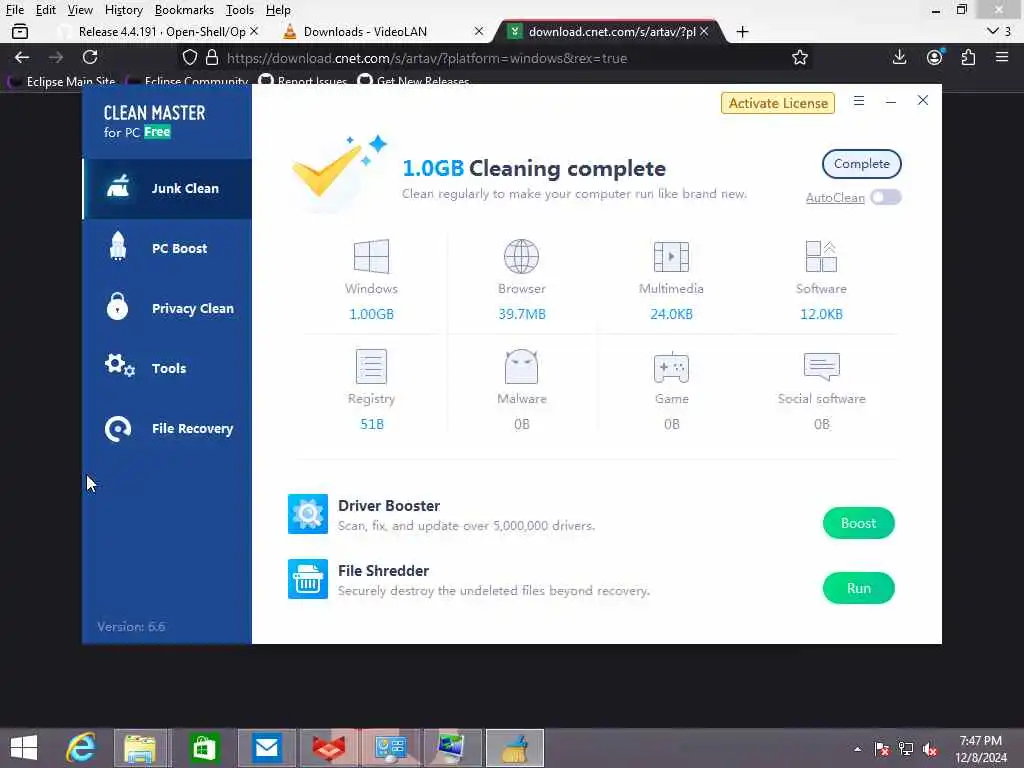This screenshot has width=1024, height=768.
Task: Click the Software category icon
Action: point(821,257)
